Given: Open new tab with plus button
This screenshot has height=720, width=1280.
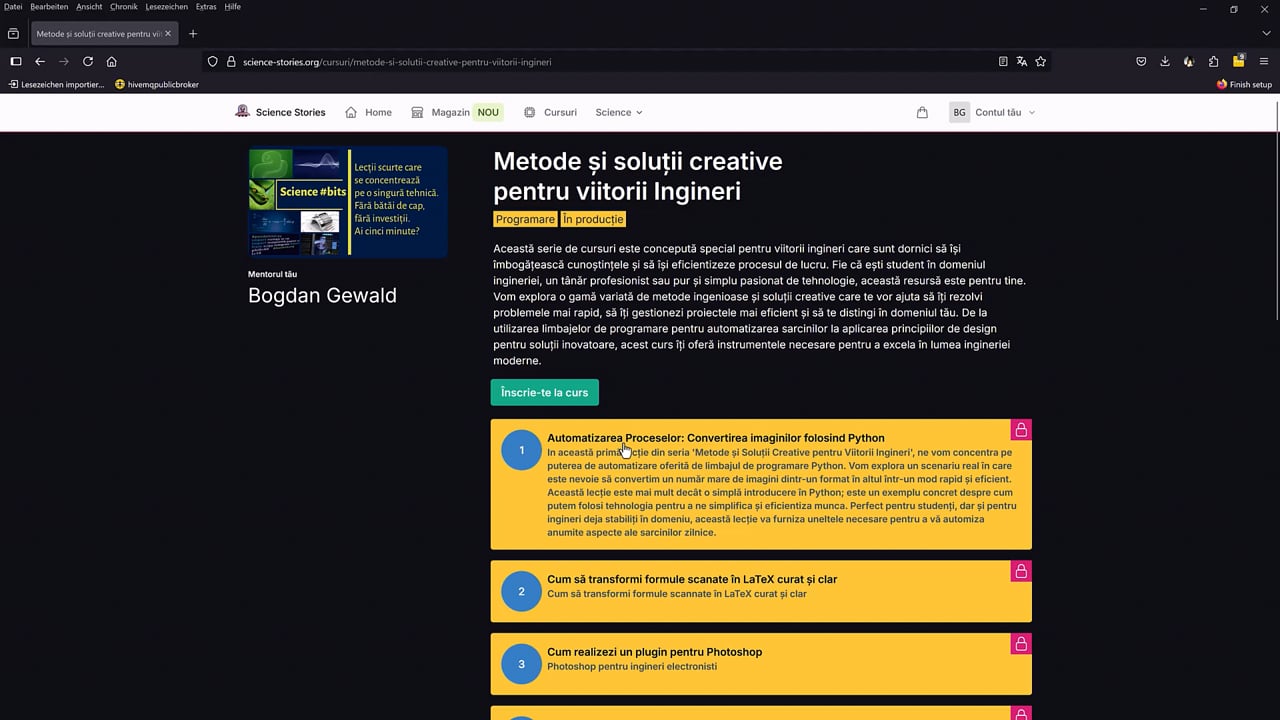Looking at the screenshot, I should point(193,34).
